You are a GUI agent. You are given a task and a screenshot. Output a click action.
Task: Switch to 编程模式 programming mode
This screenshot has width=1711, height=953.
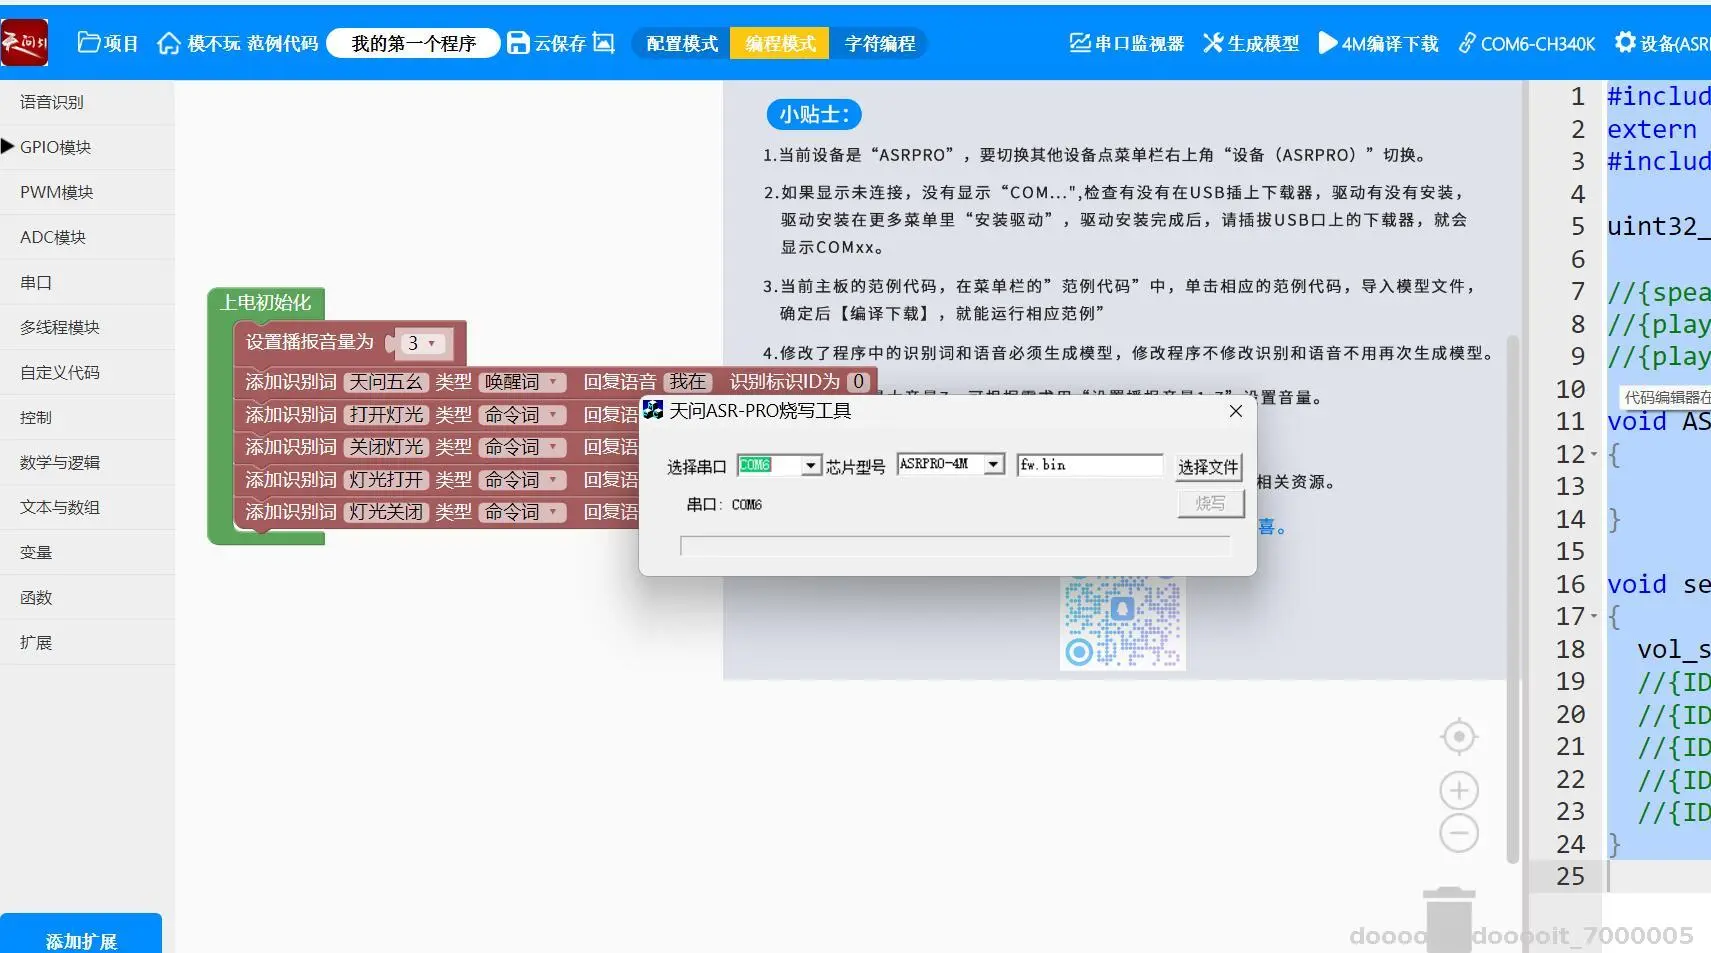tap(780, 42)
